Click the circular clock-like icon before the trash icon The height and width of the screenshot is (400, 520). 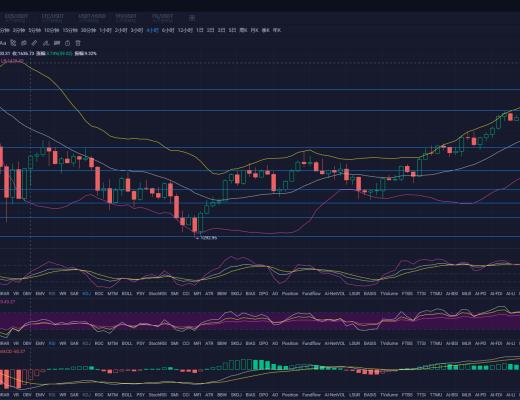coord(67,43)
